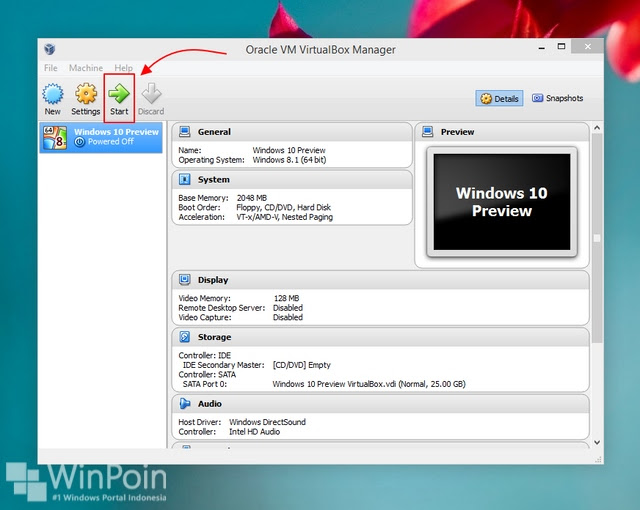Click the Powered Off status icon
The width and height of the screenshot is (640, 510).
(80, 142)
